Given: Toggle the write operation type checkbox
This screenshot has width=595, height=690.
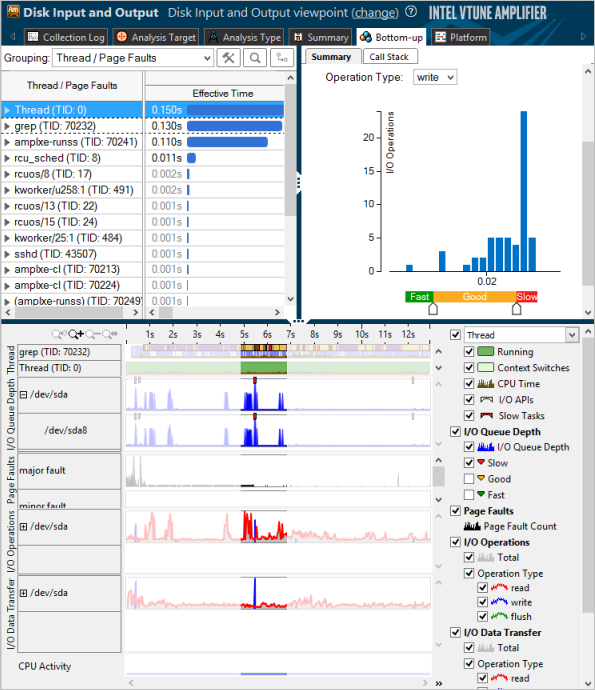Looking at the screenshot, I should (483, 602).
